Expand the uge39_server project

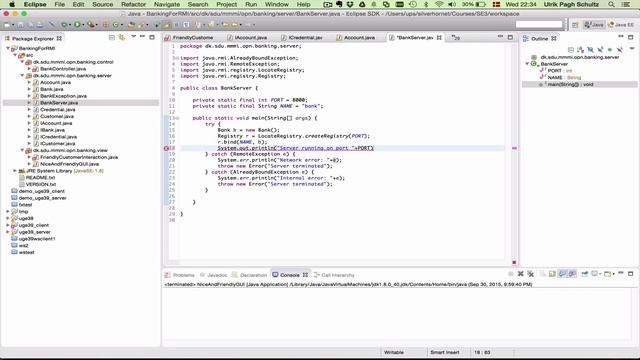[x=8, y=232]
